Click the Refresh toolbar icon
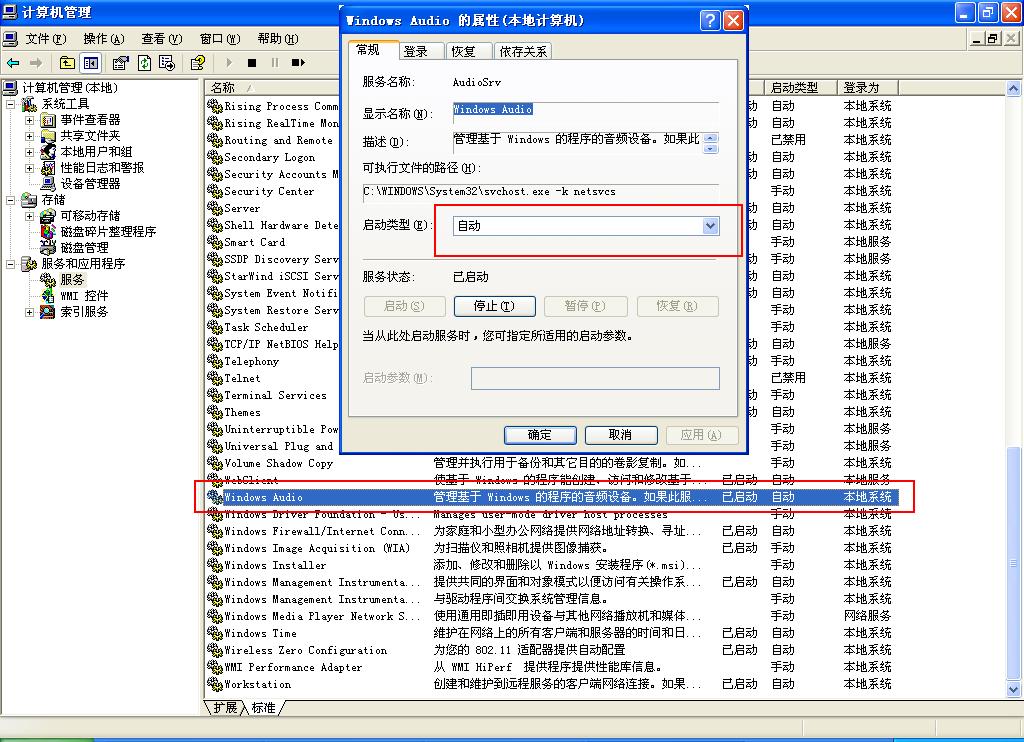The width and height of the screenshot is (1024, 742). (144, 63)
